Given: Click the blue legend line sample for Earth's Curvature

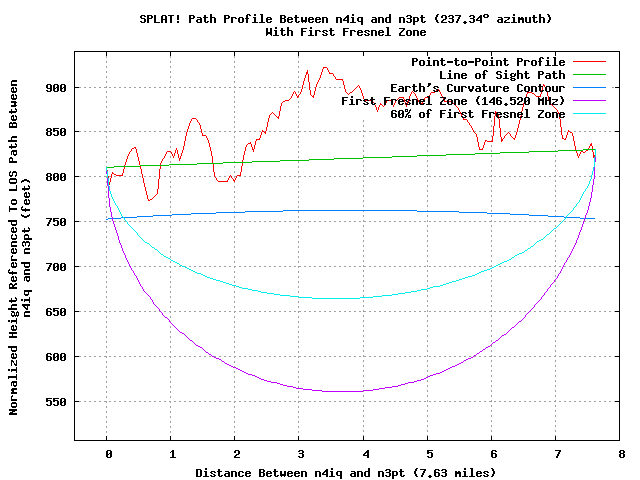Looking at the screenshot, I should coord(589,87).
